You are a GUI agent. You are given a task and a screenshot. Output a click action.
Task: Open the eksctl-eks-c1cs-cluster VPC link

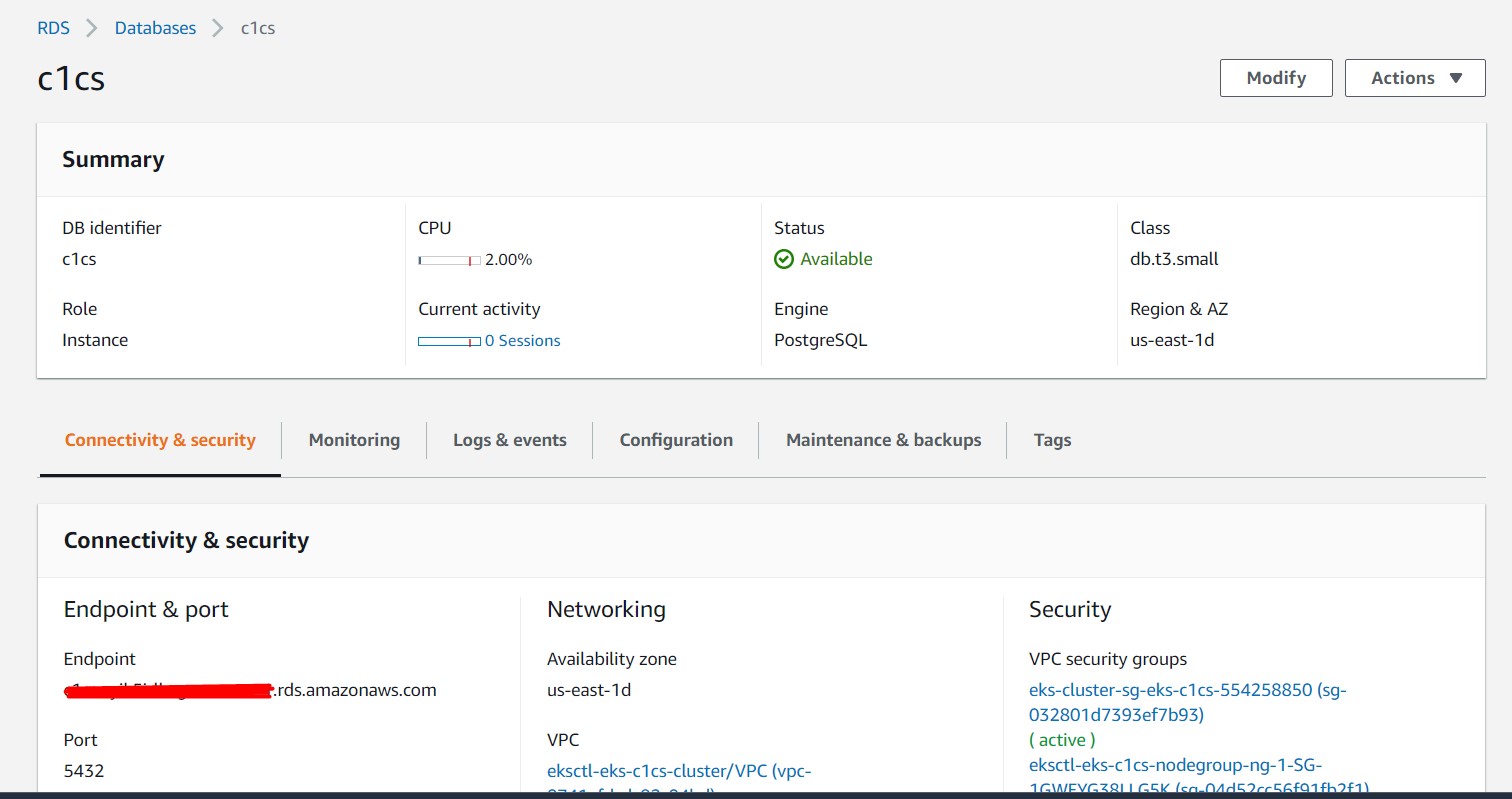pyautogui.click(x=679, y=771)
